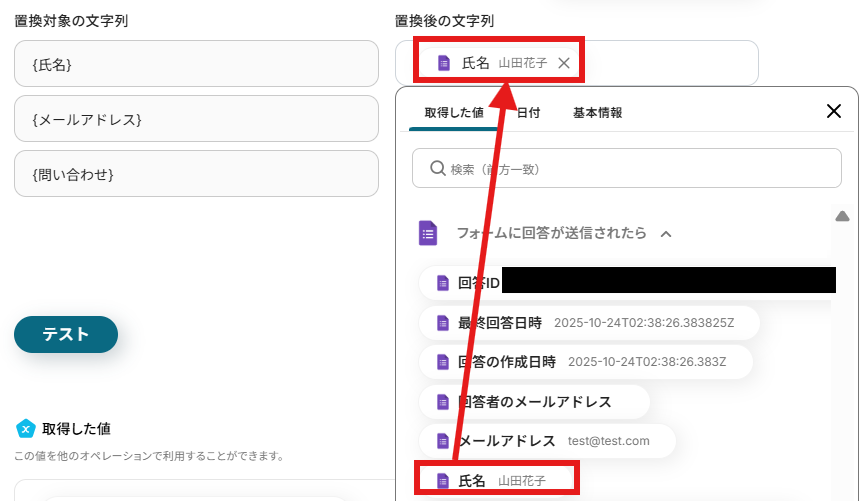Click the 置換対象の文字列 label

[71, 21]
